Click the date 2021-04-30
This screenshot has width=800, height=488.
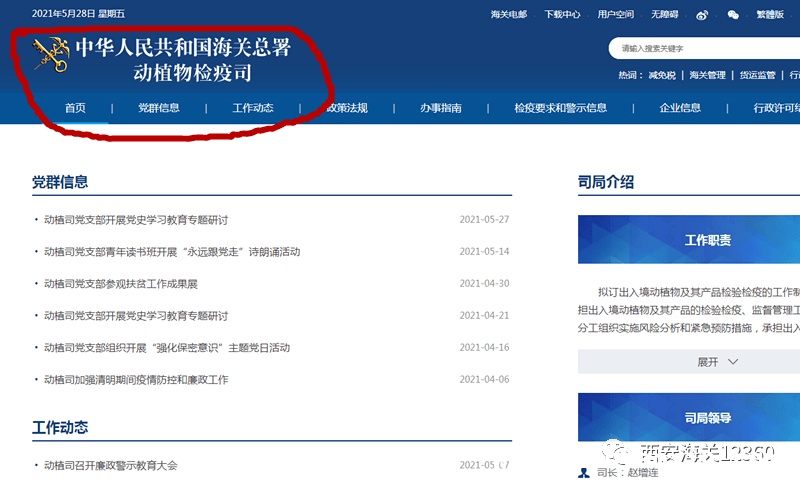pos(484,283)
